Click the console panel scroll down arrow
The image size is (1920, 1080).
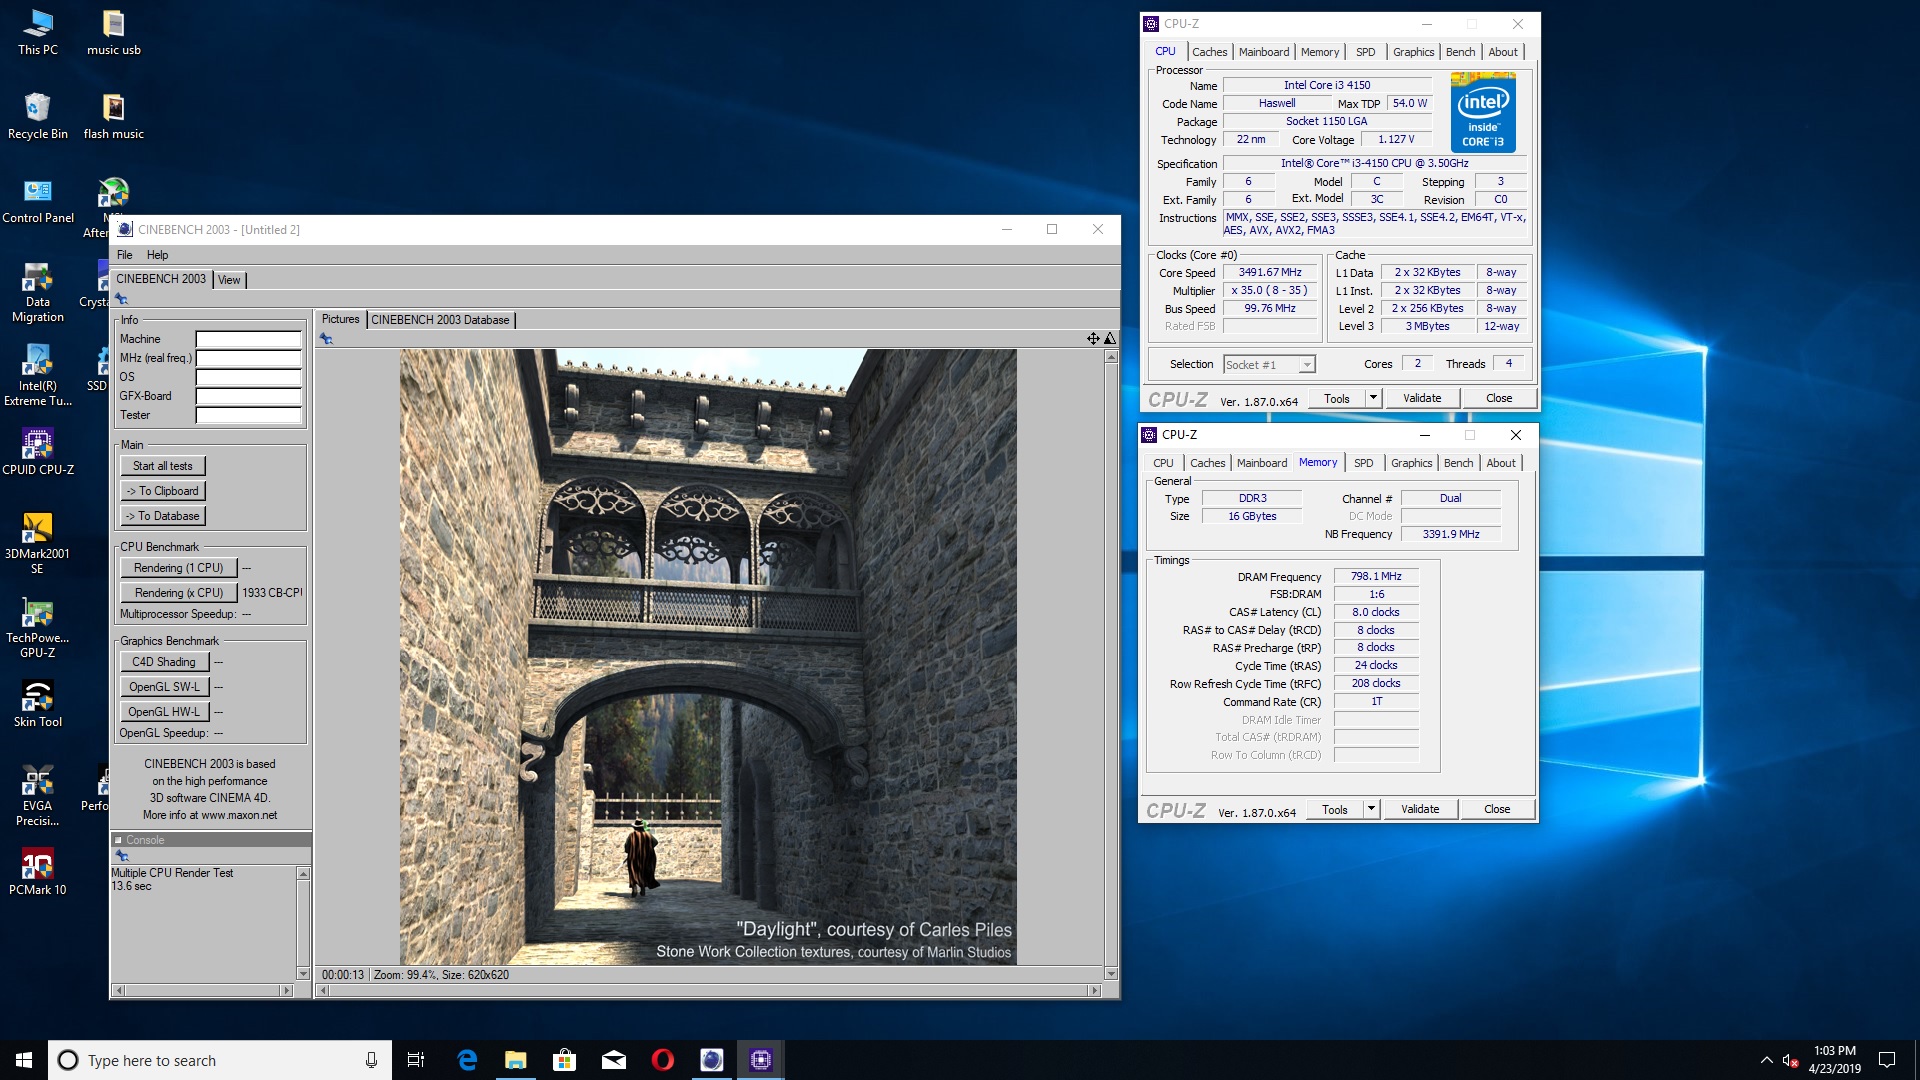pyautogui.click(x=303, y=973)
